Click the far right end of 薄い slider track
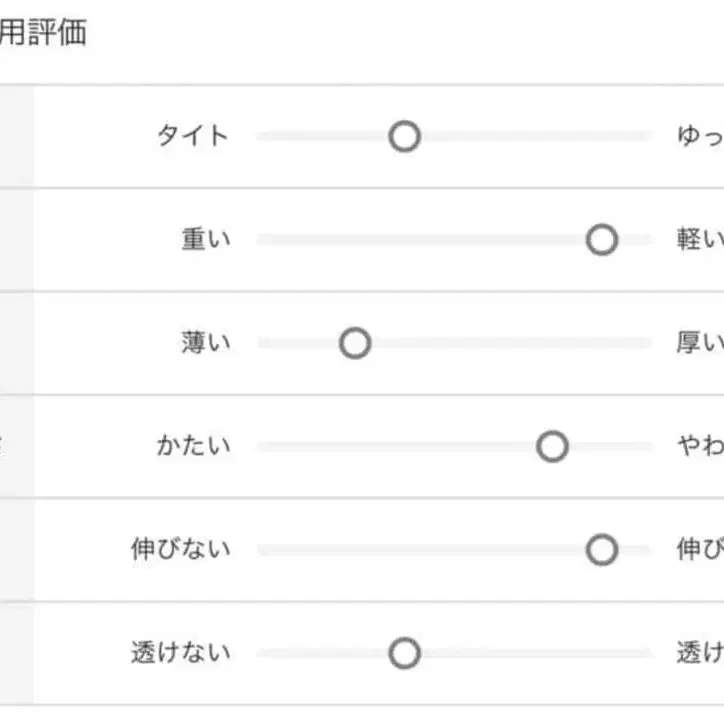The height and width of the screenshot is (724, 724). coord(646,343)
